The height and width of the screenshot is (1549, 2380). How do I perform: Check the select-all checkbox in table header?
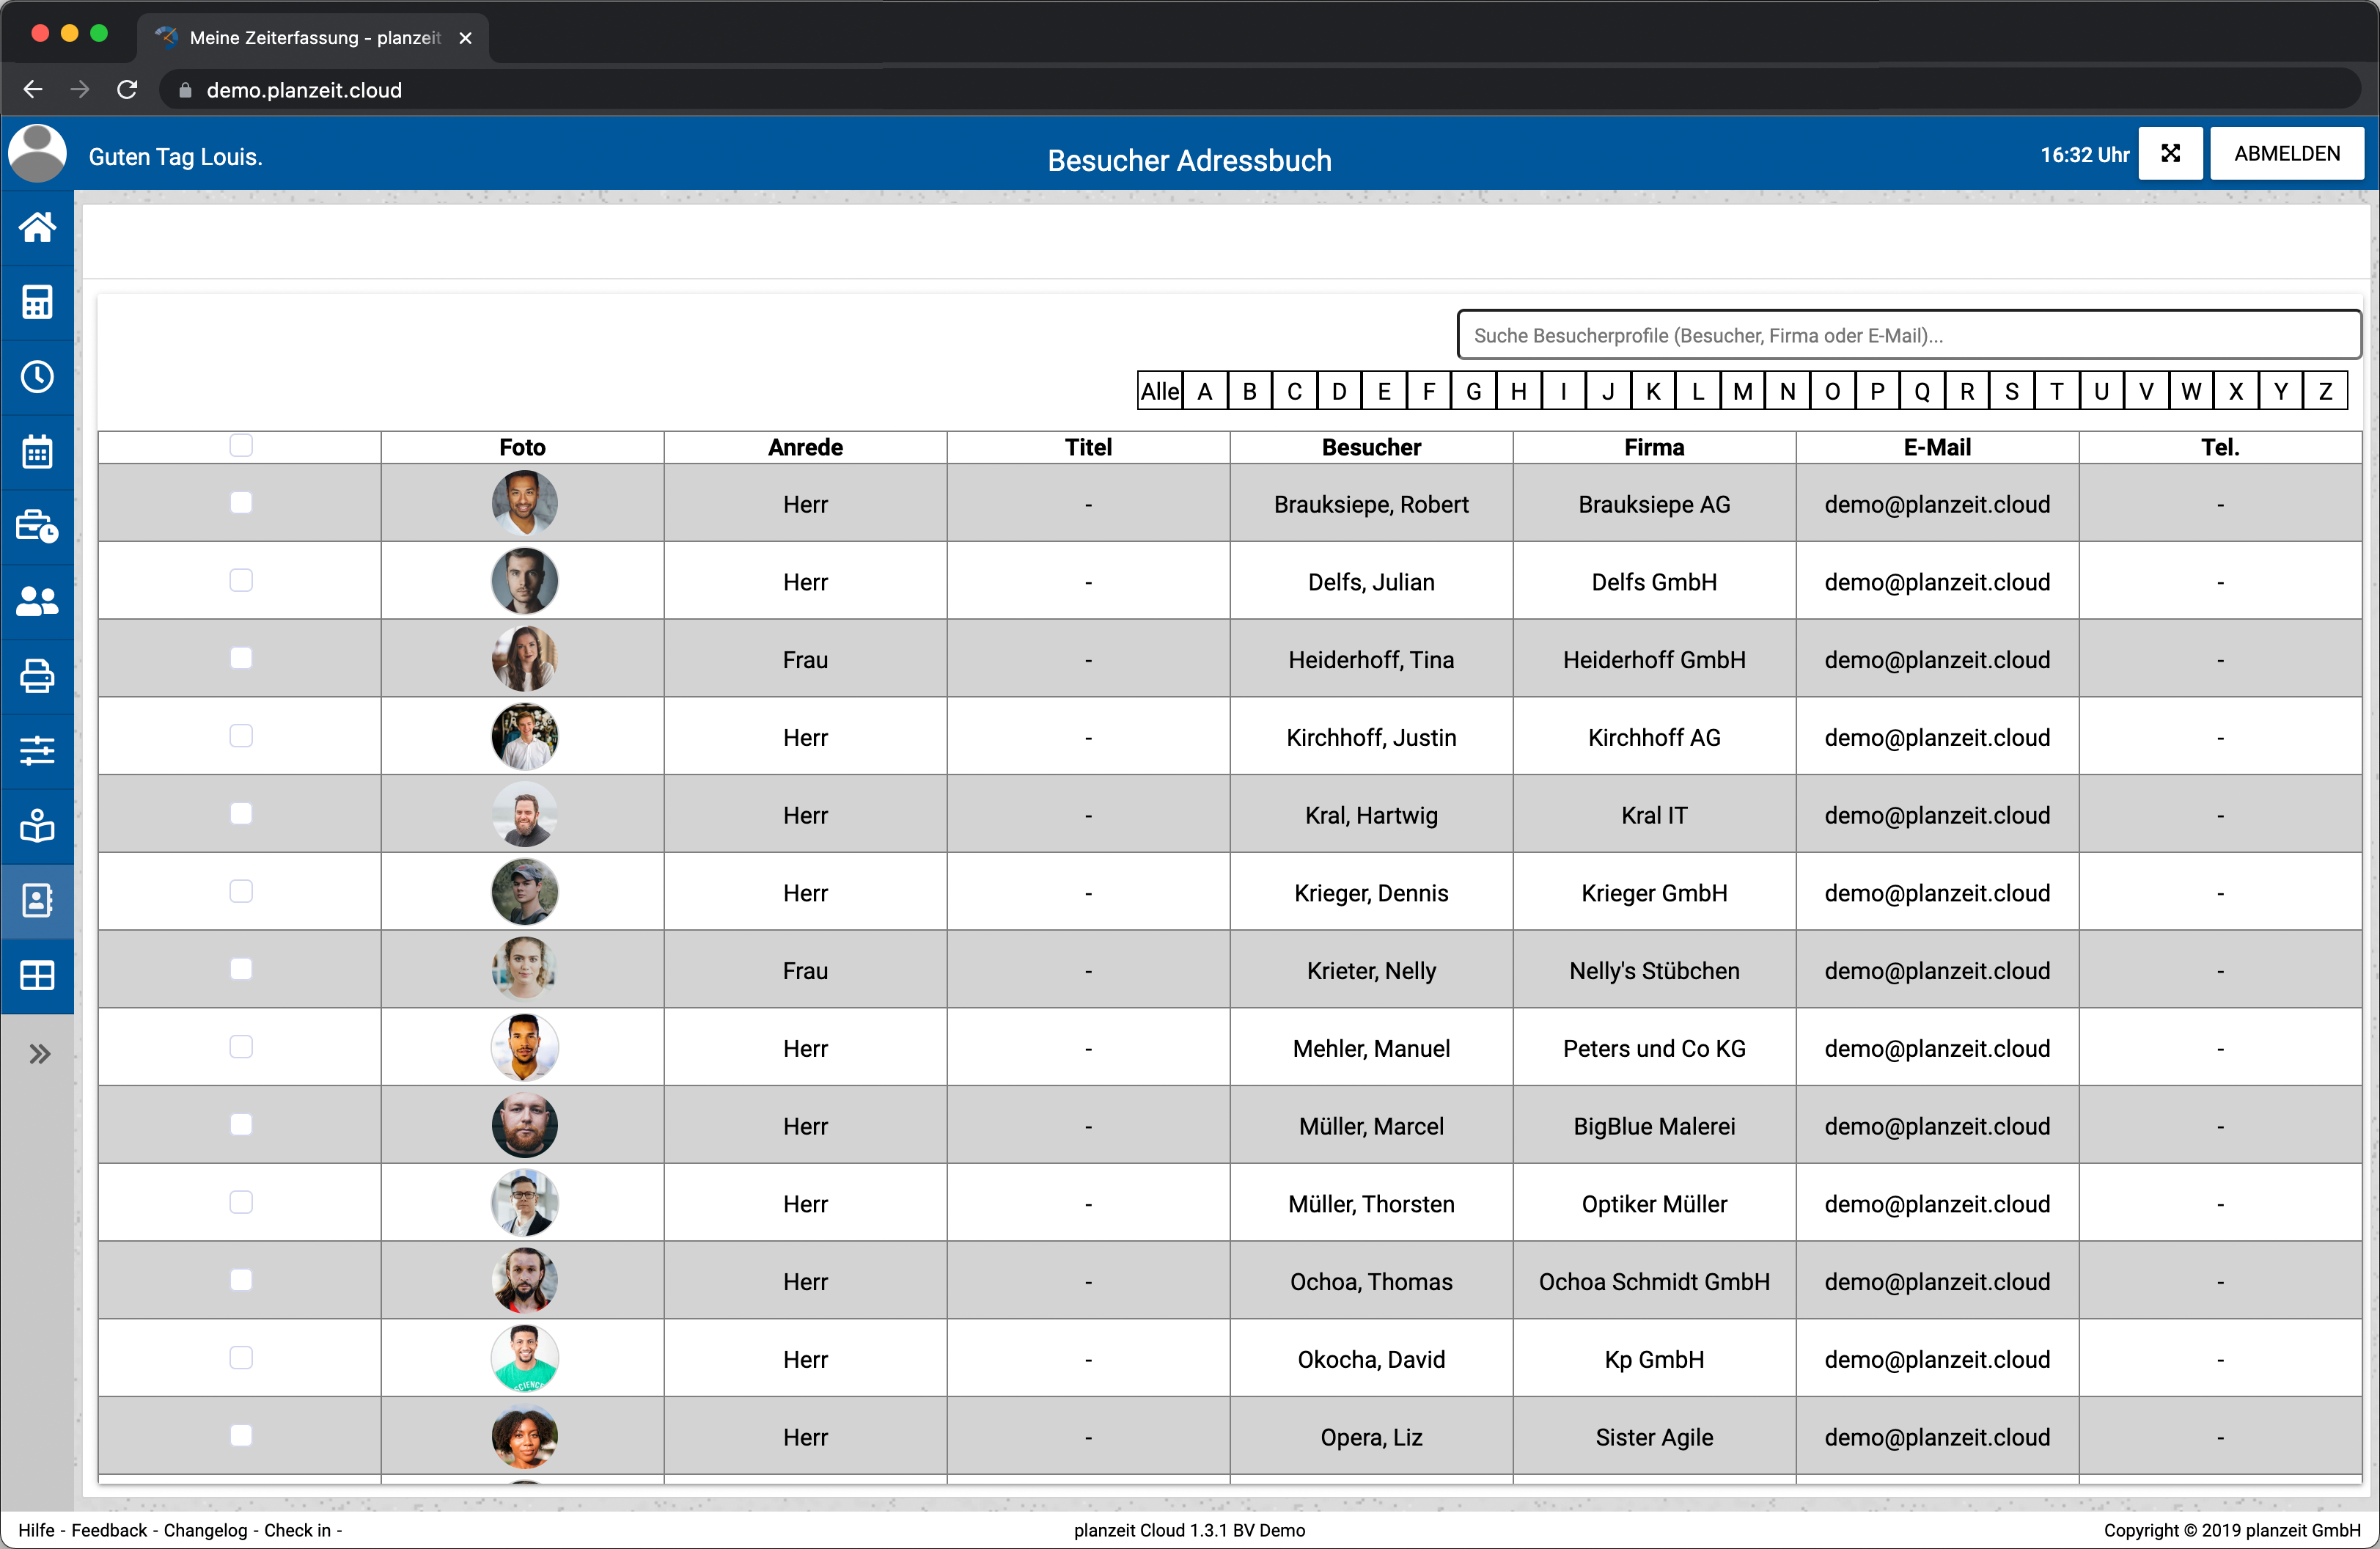tap(240, 445)
